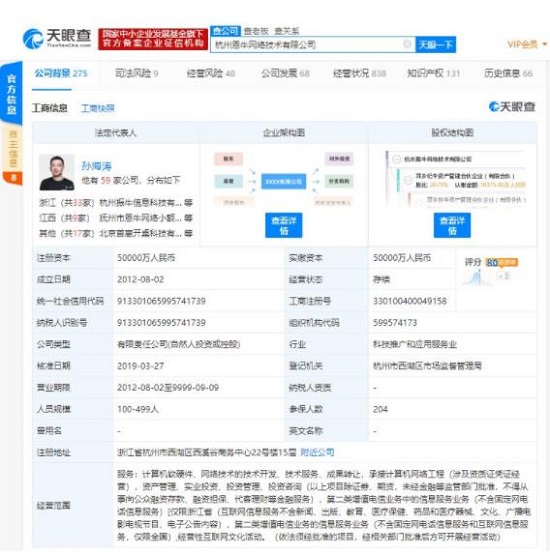Open the 知识产权 tab
550x554 pixels.
point(433,73)
